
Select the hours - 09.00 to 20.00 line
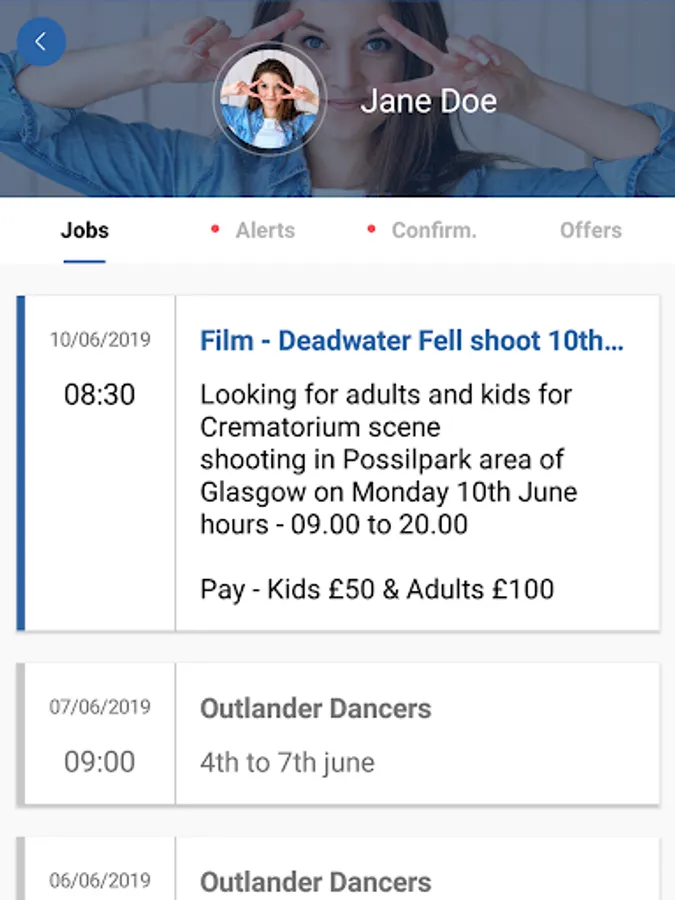tap(333, 524)
